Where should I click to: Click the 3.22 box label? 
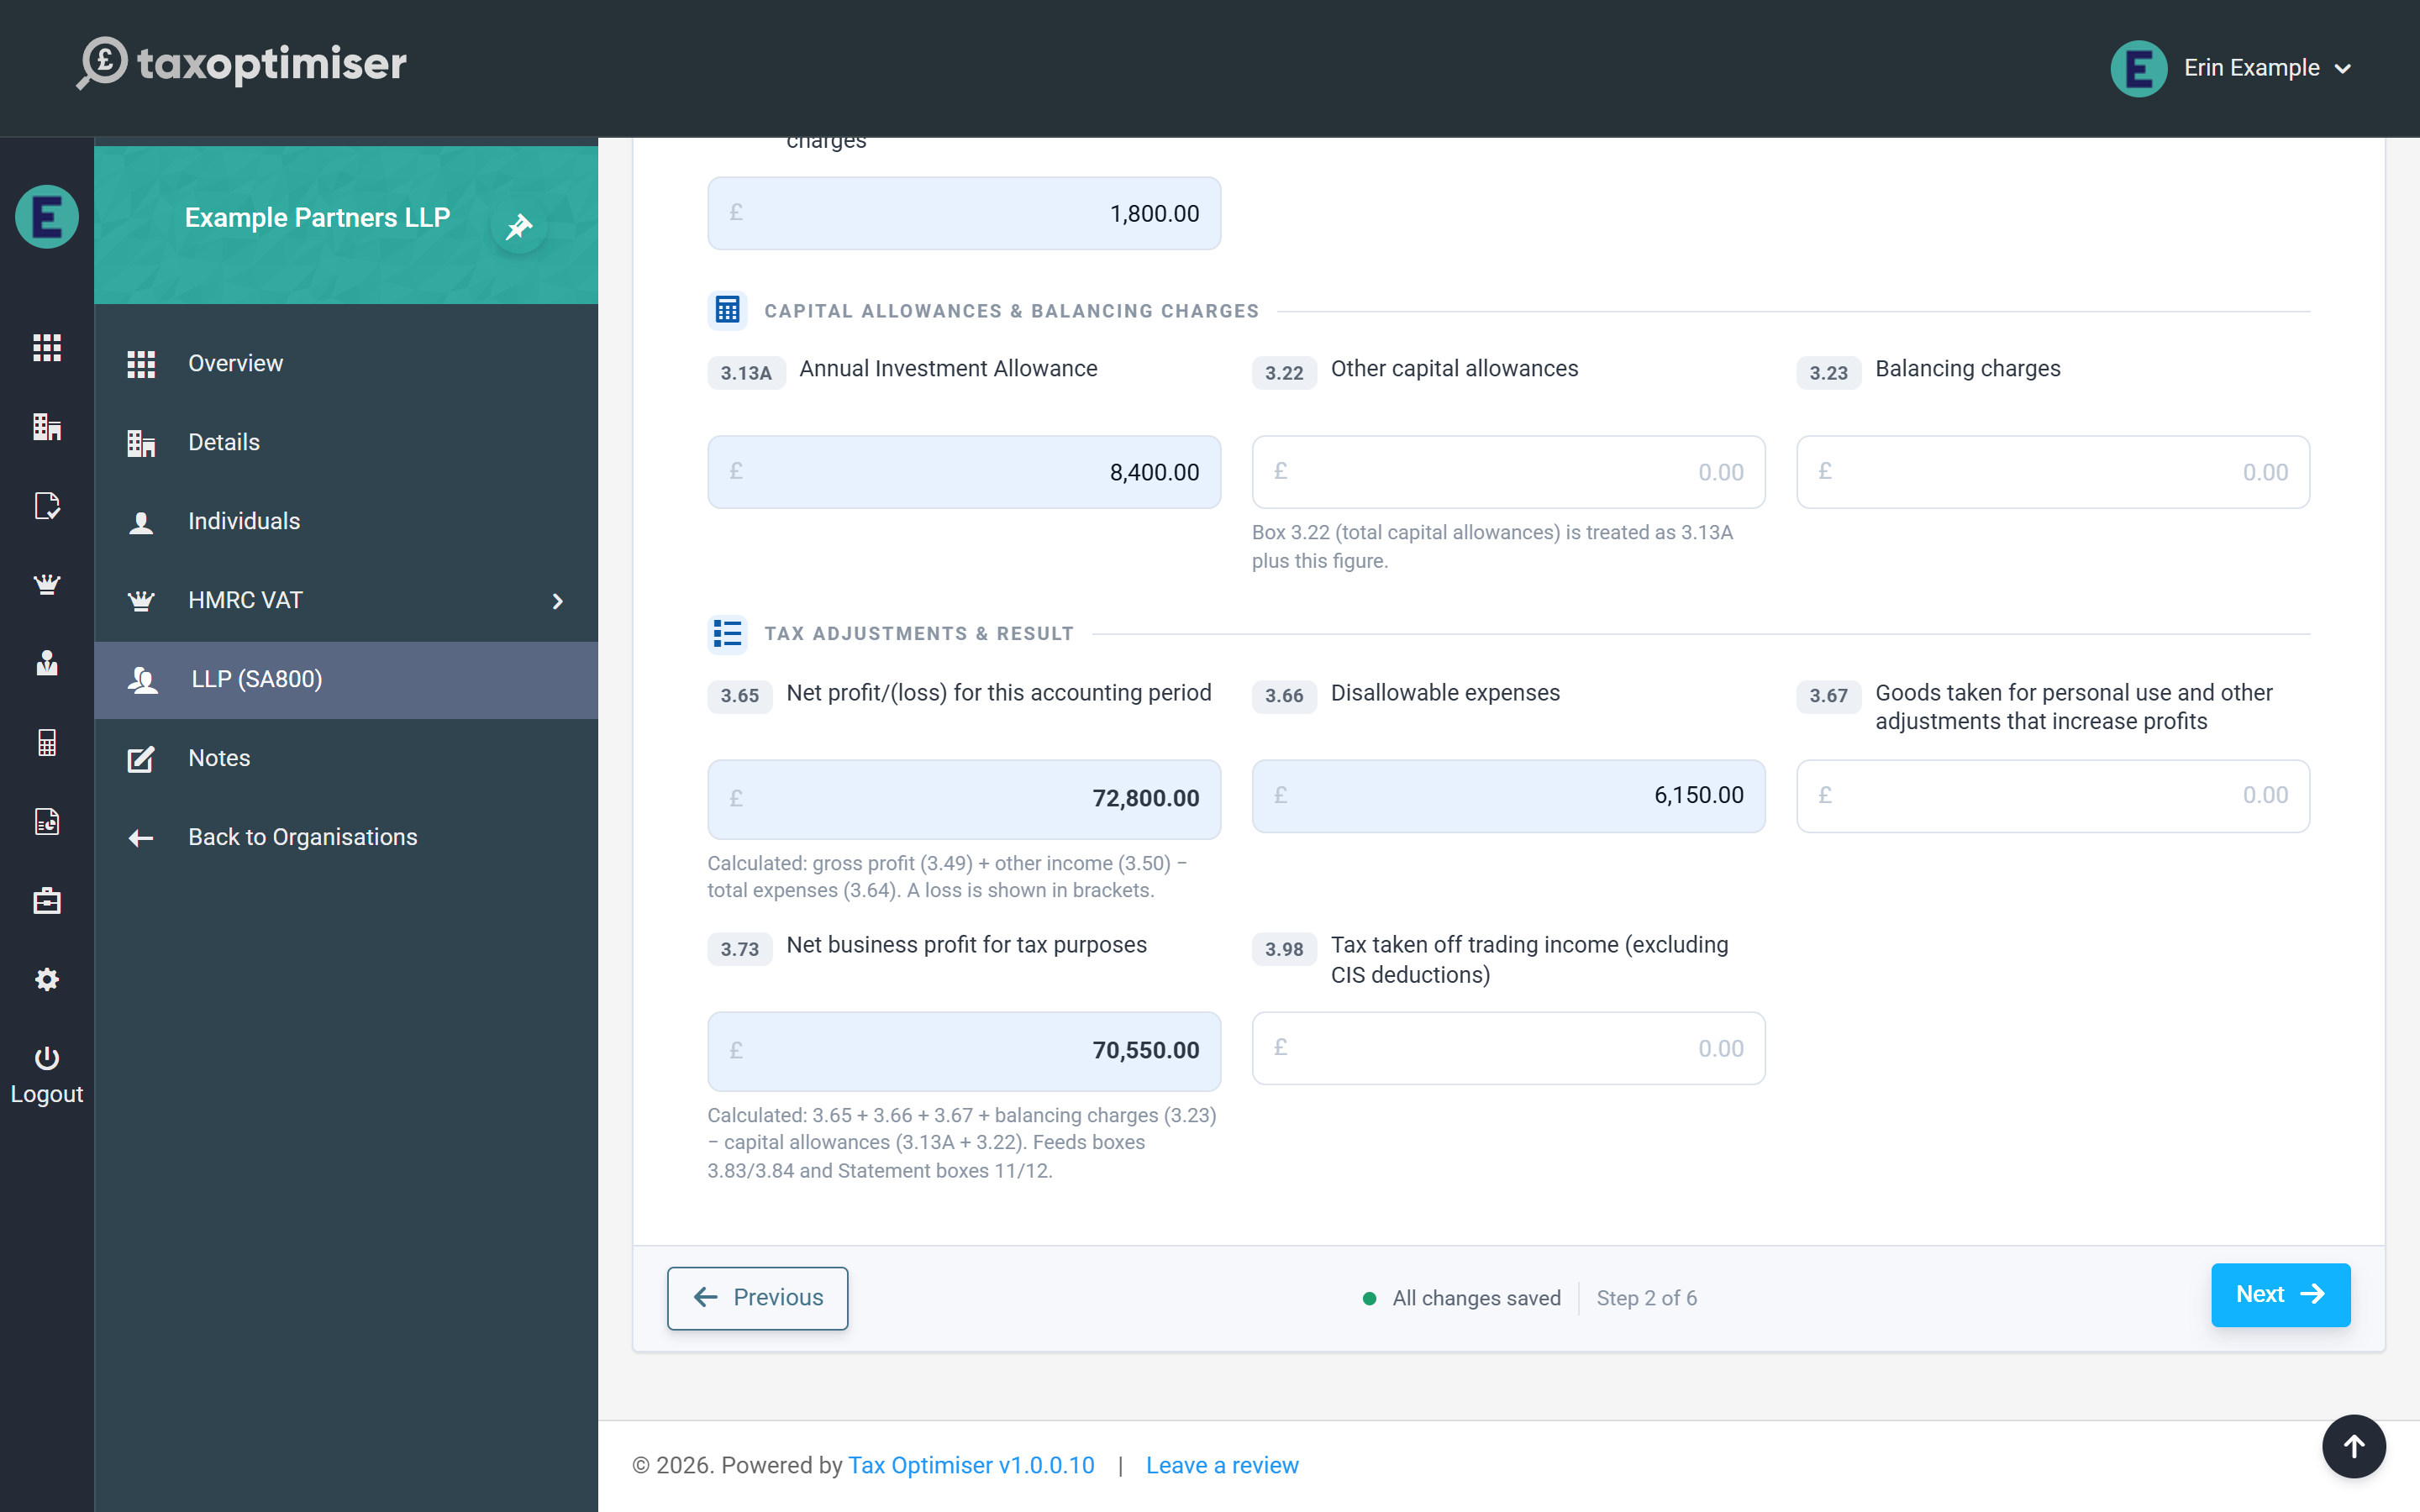(x=1284, y=373)
